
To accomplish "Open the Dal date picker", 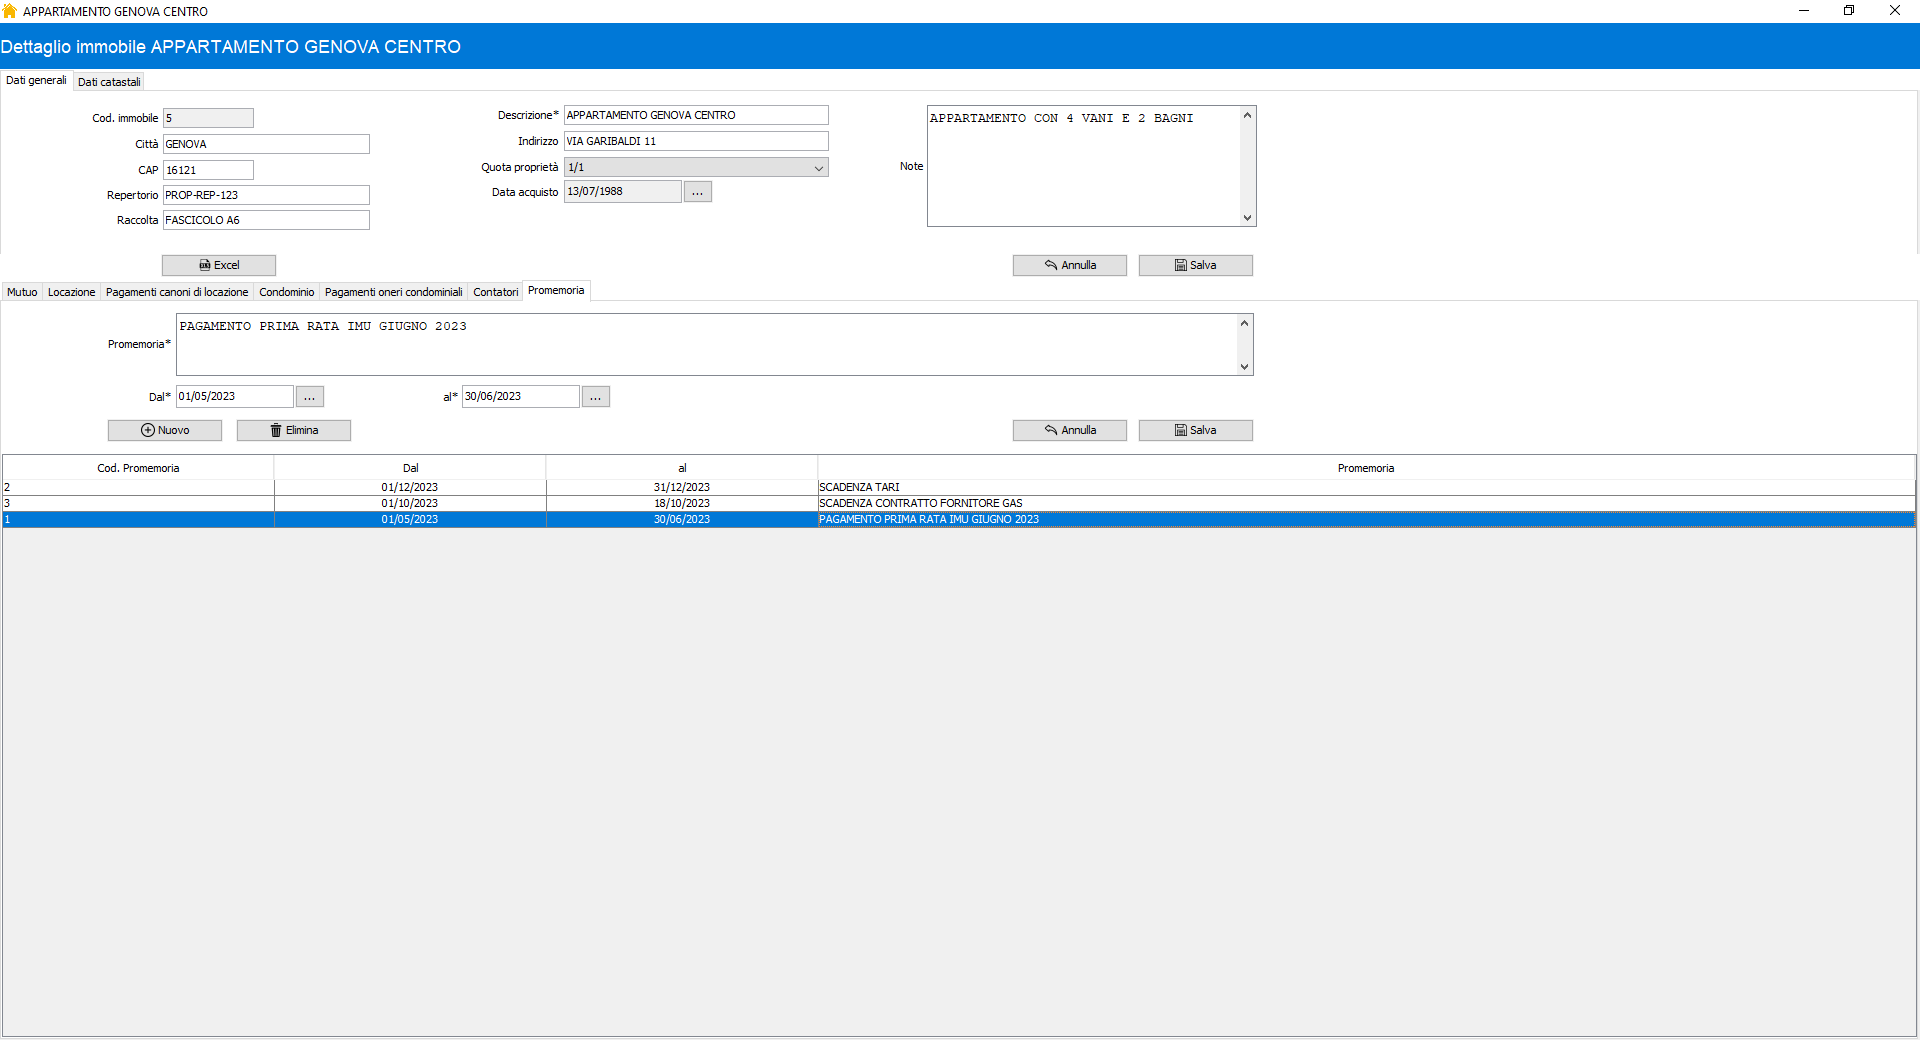I will (309, 397).
